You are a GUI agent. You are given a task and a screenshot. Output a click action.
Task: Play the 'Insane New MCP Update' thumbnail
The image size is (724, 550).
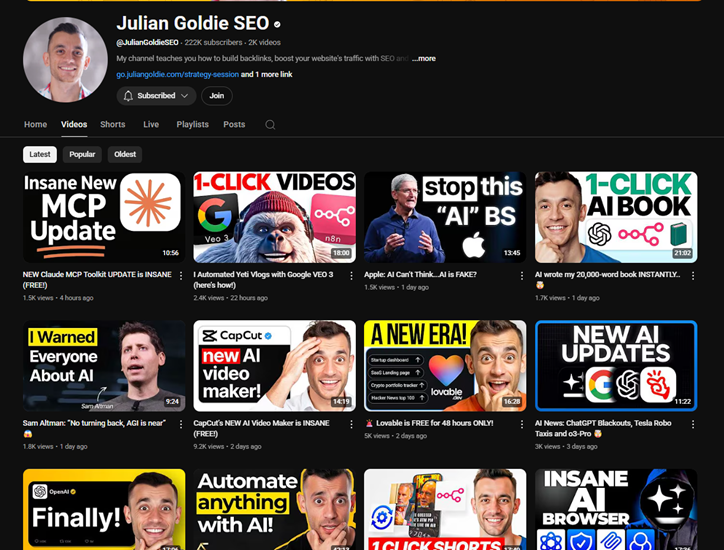[x=104, y=217]
